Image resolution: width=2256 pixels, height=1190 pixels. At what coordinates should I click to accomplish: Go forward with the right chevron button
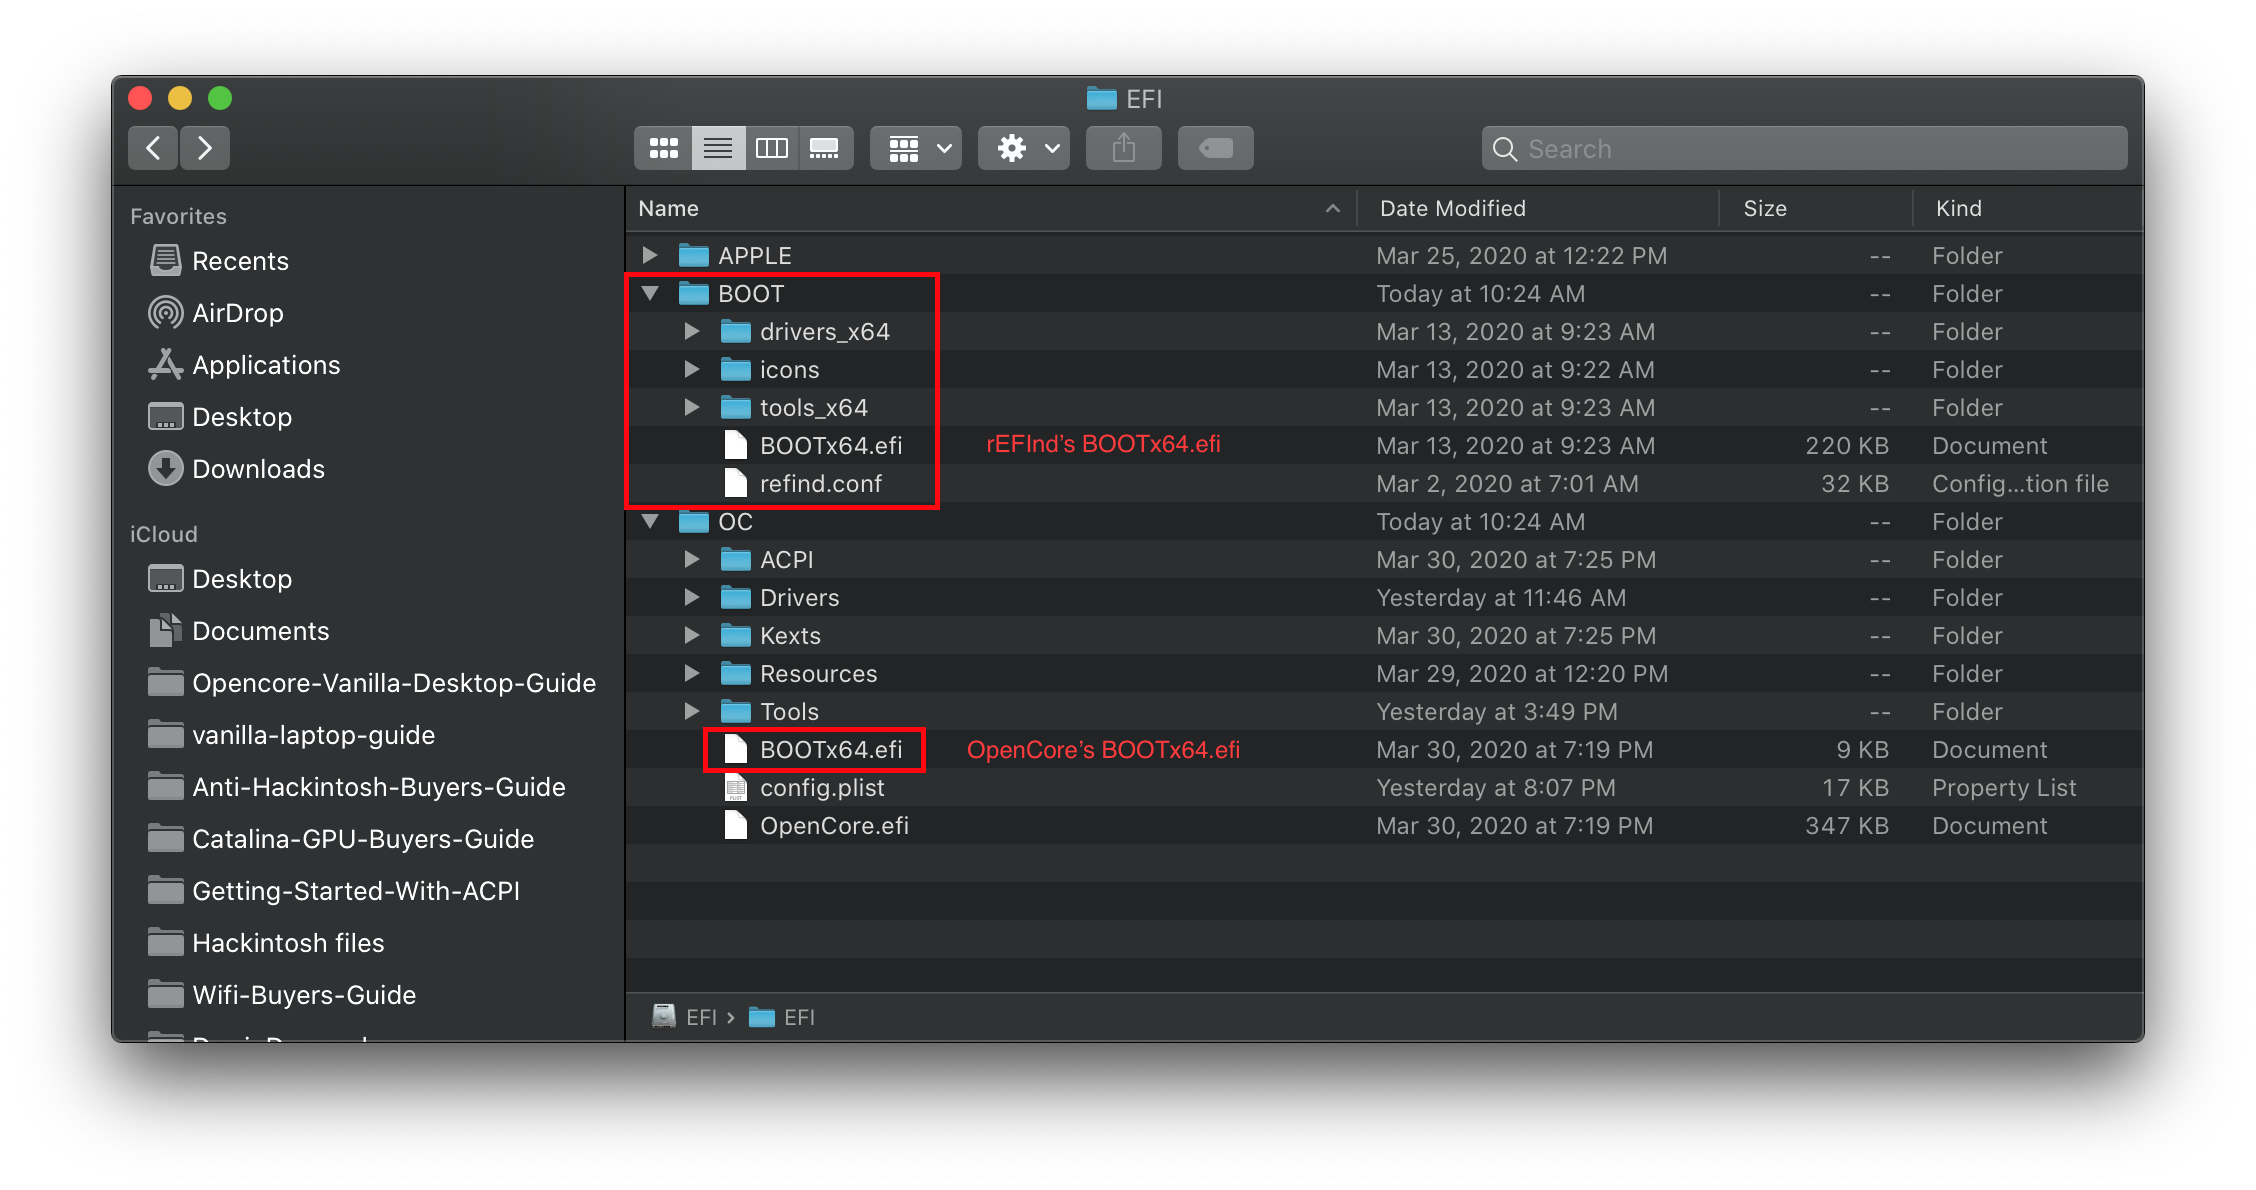205,148
